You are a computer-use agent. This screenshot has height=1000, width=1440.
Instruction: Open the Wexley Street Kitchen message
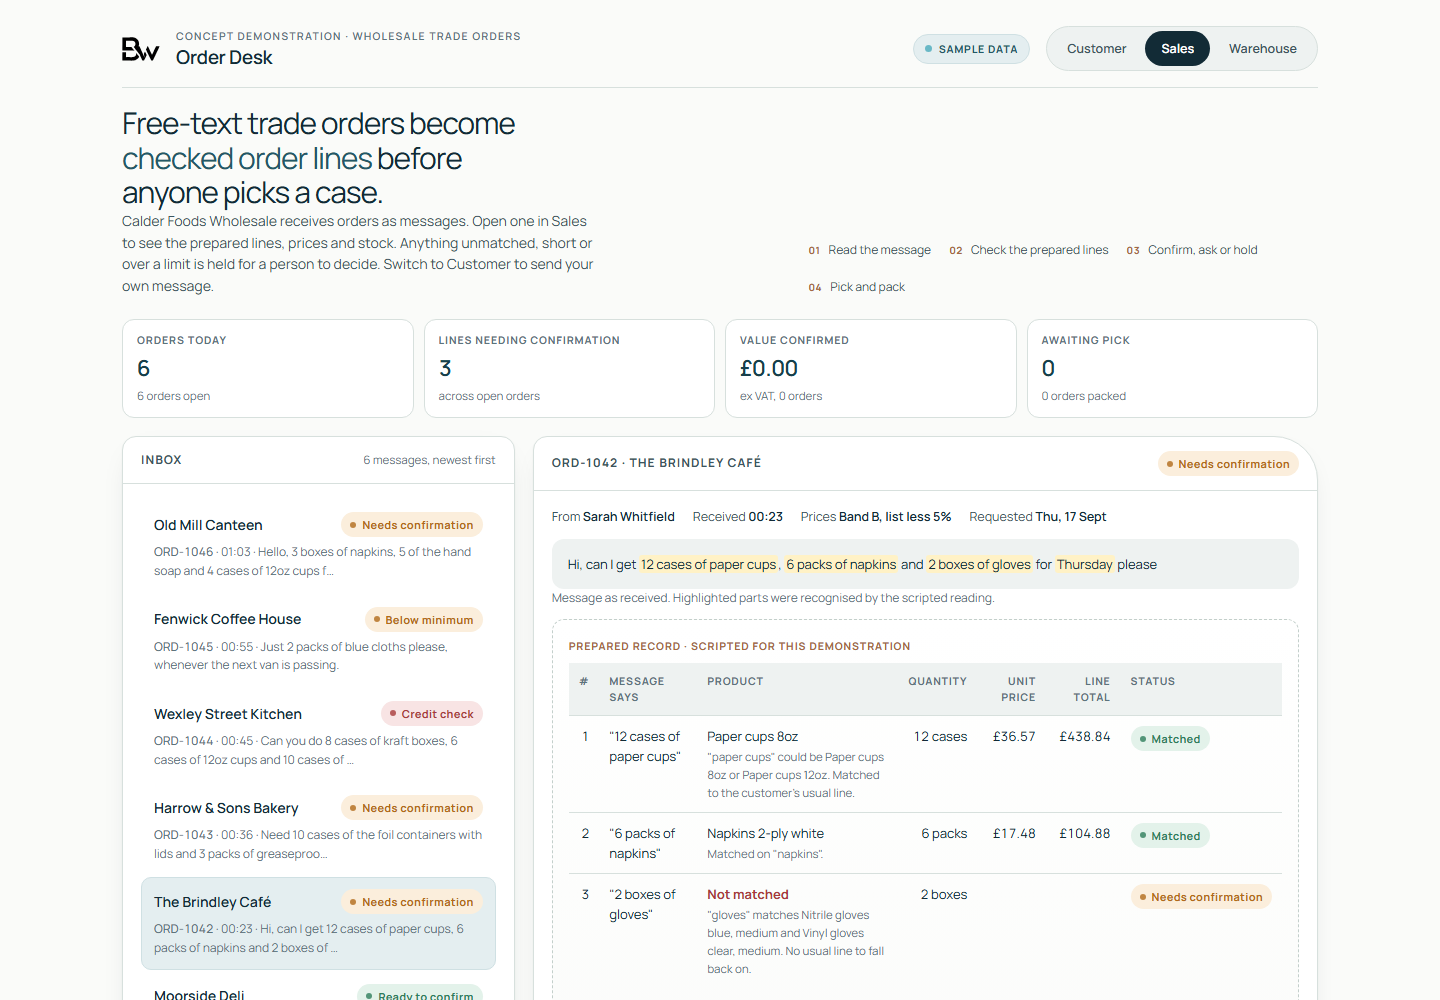tap(318, 736)
